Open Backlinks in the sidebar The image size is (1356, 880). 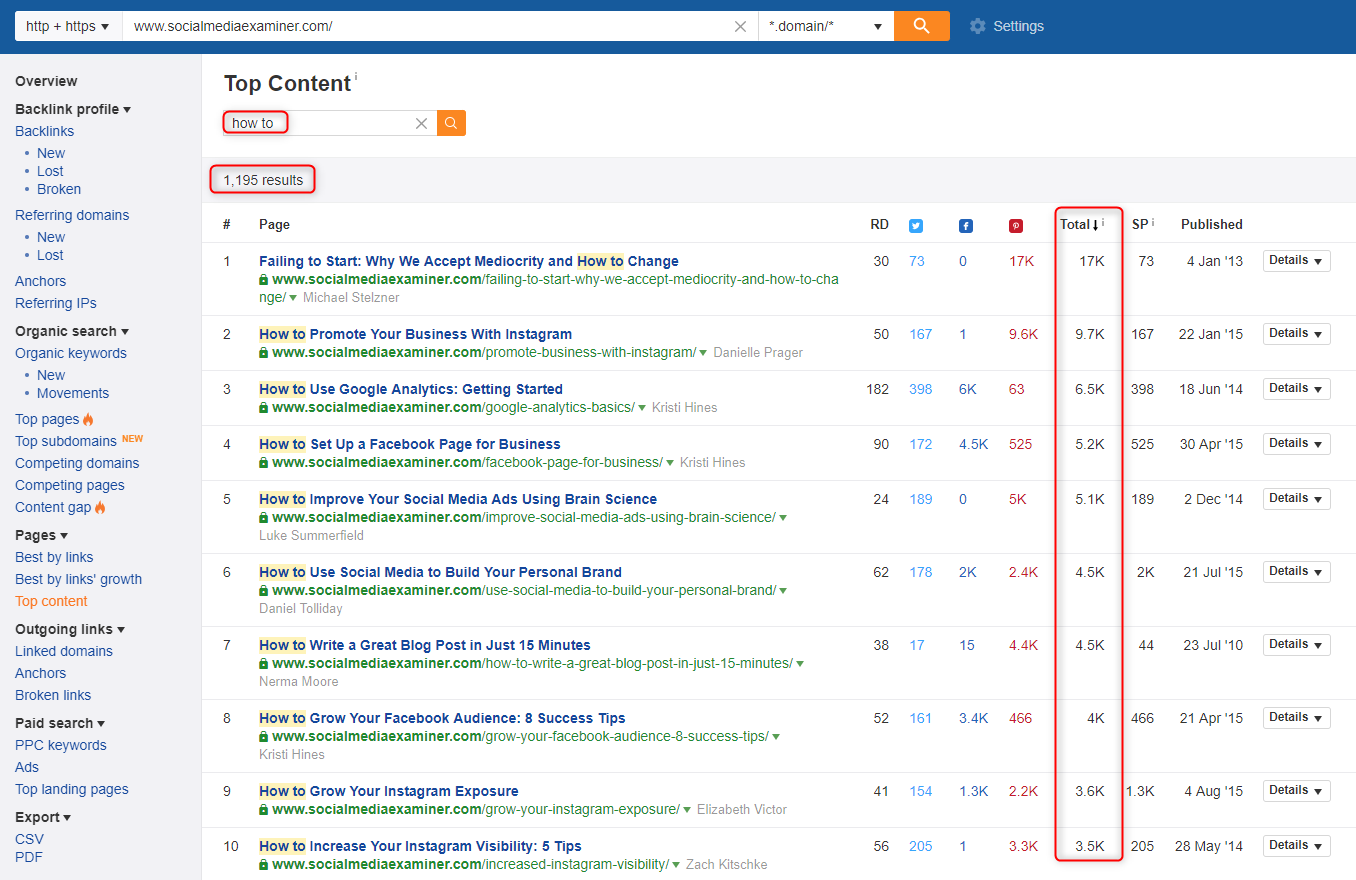pyautogui.click(x=44, y=131)
